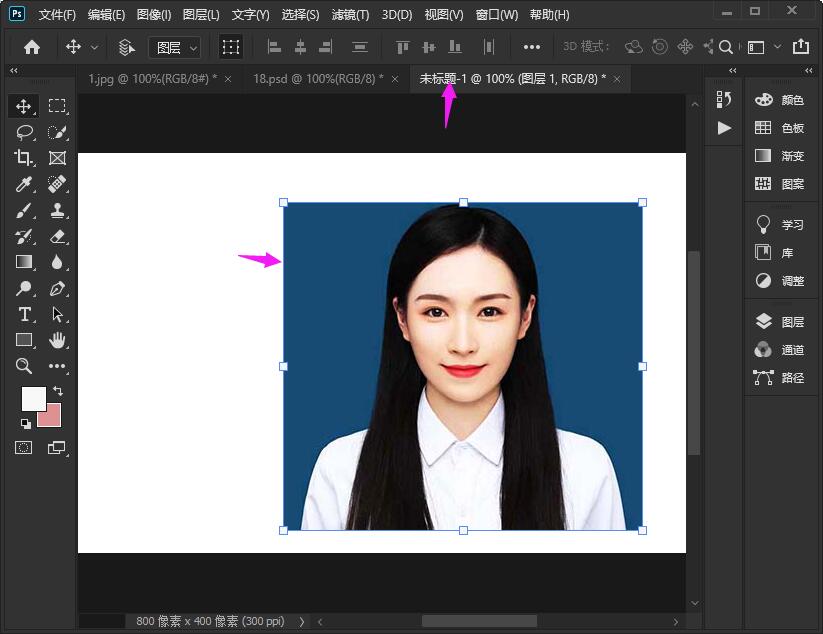Open the History panel icon
Viewport: 823px width, 634px height.
tap(724, 99)
